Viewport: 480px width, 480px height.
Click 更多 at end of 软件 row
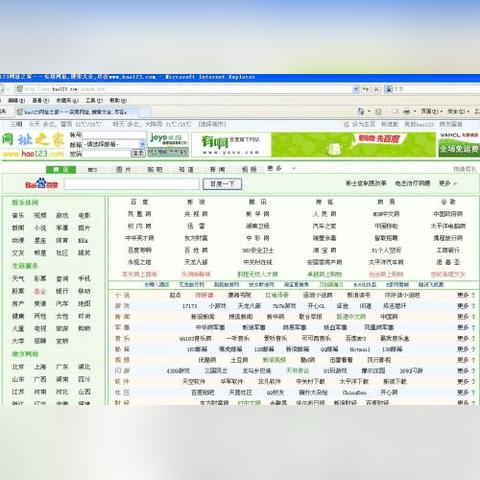point(466,381)
